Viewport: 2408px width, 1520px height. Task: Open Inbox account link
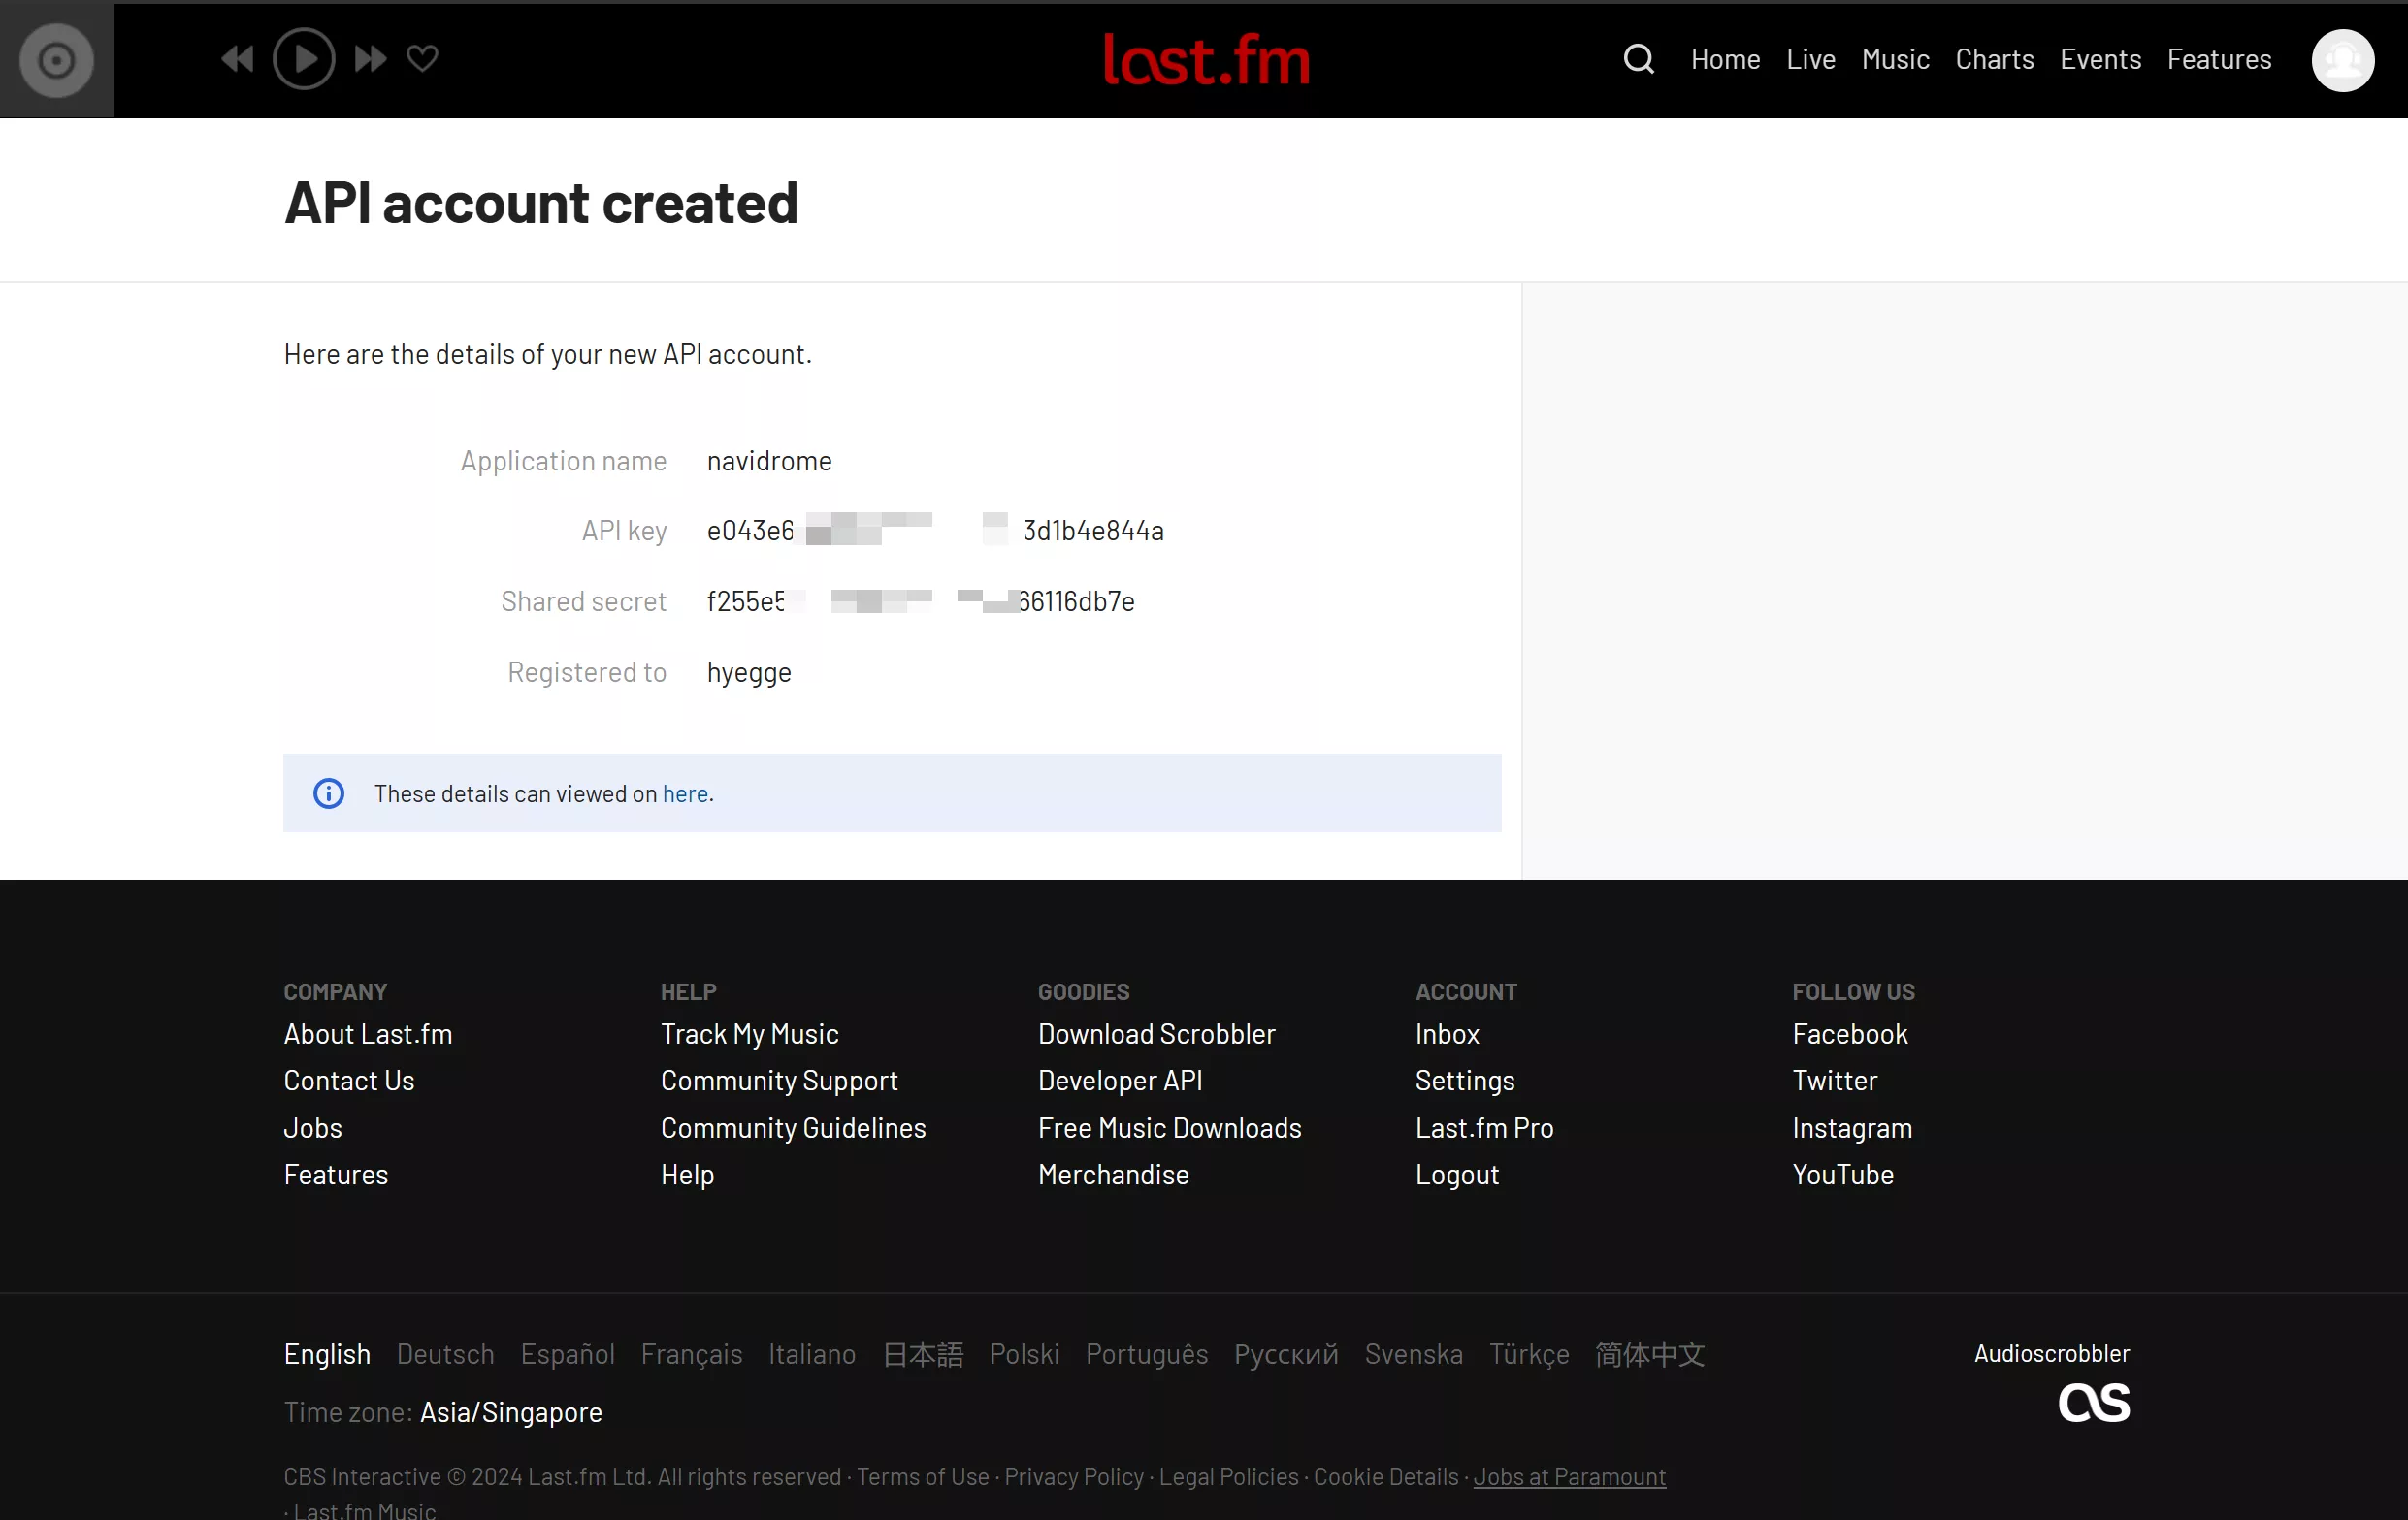tap(1447, 1034)
